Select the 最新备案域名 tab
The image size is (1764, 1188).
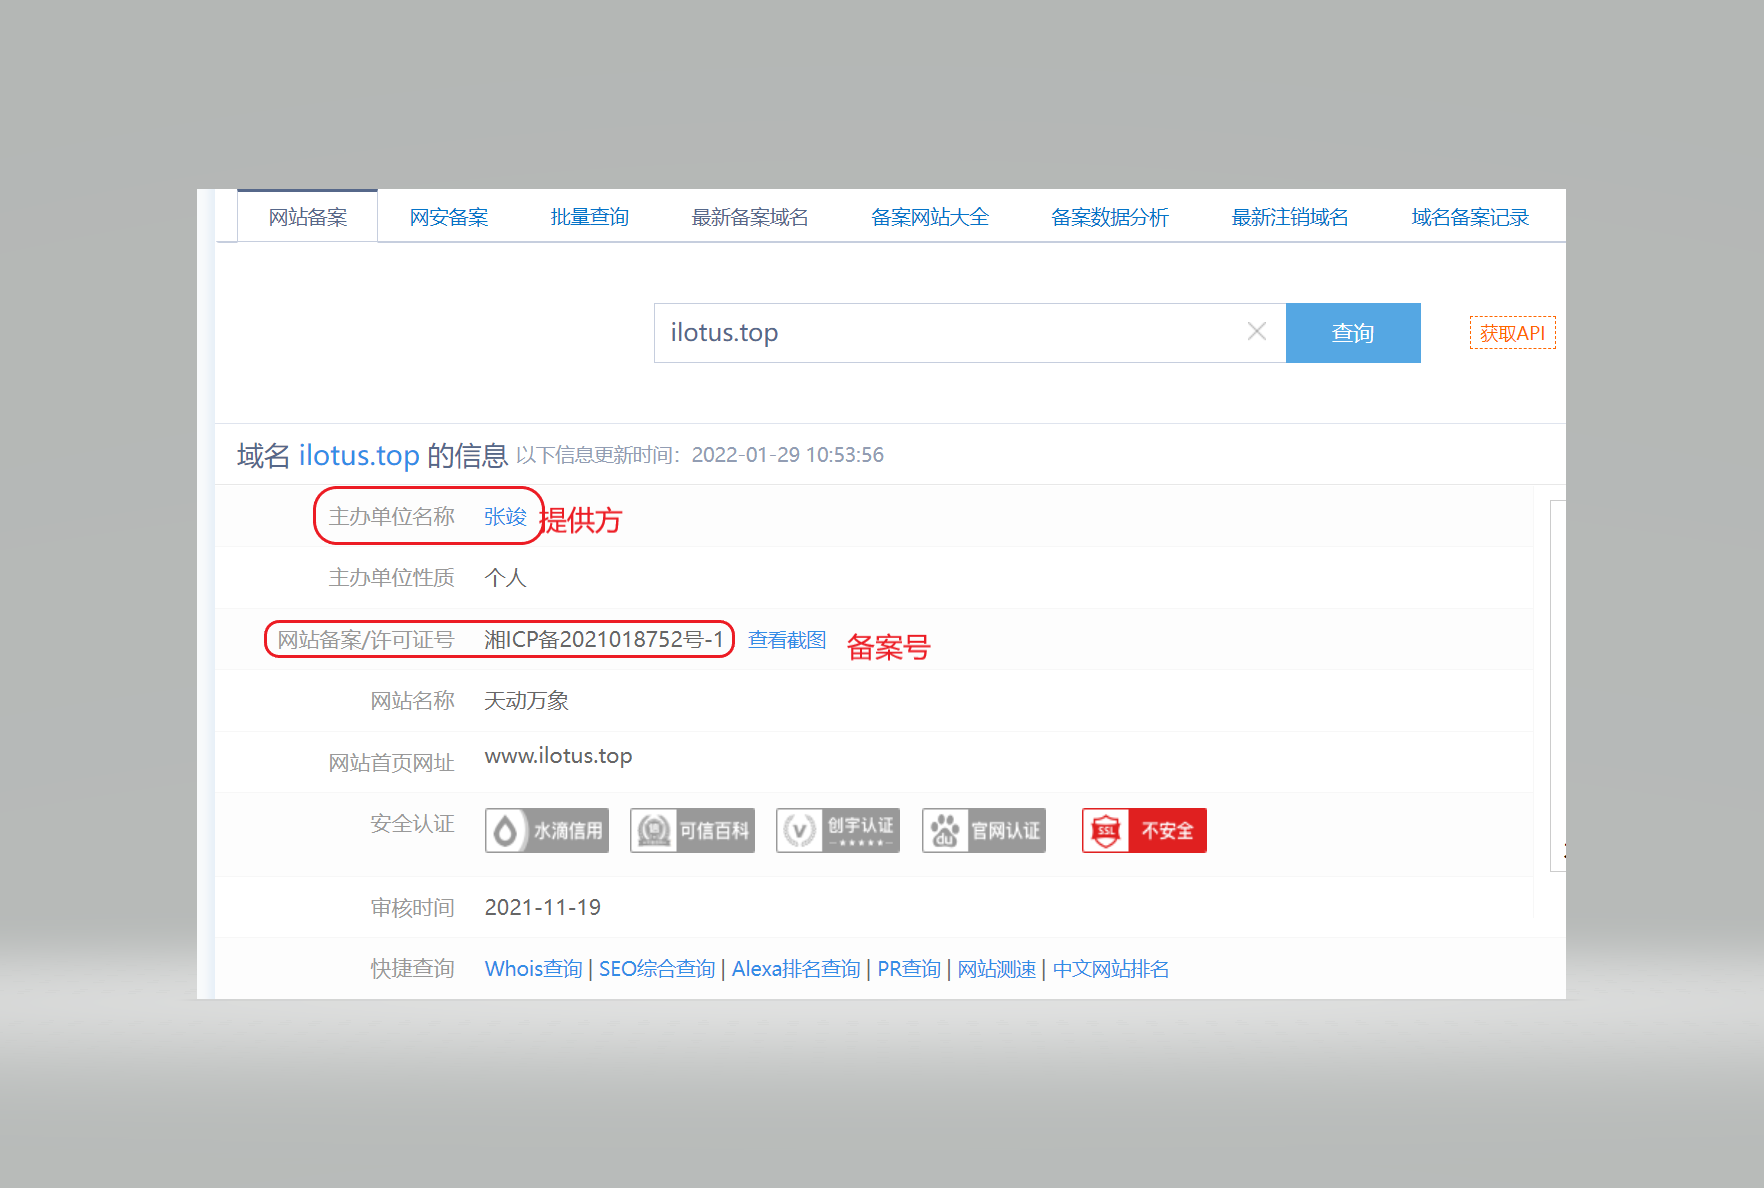point(749,216)
